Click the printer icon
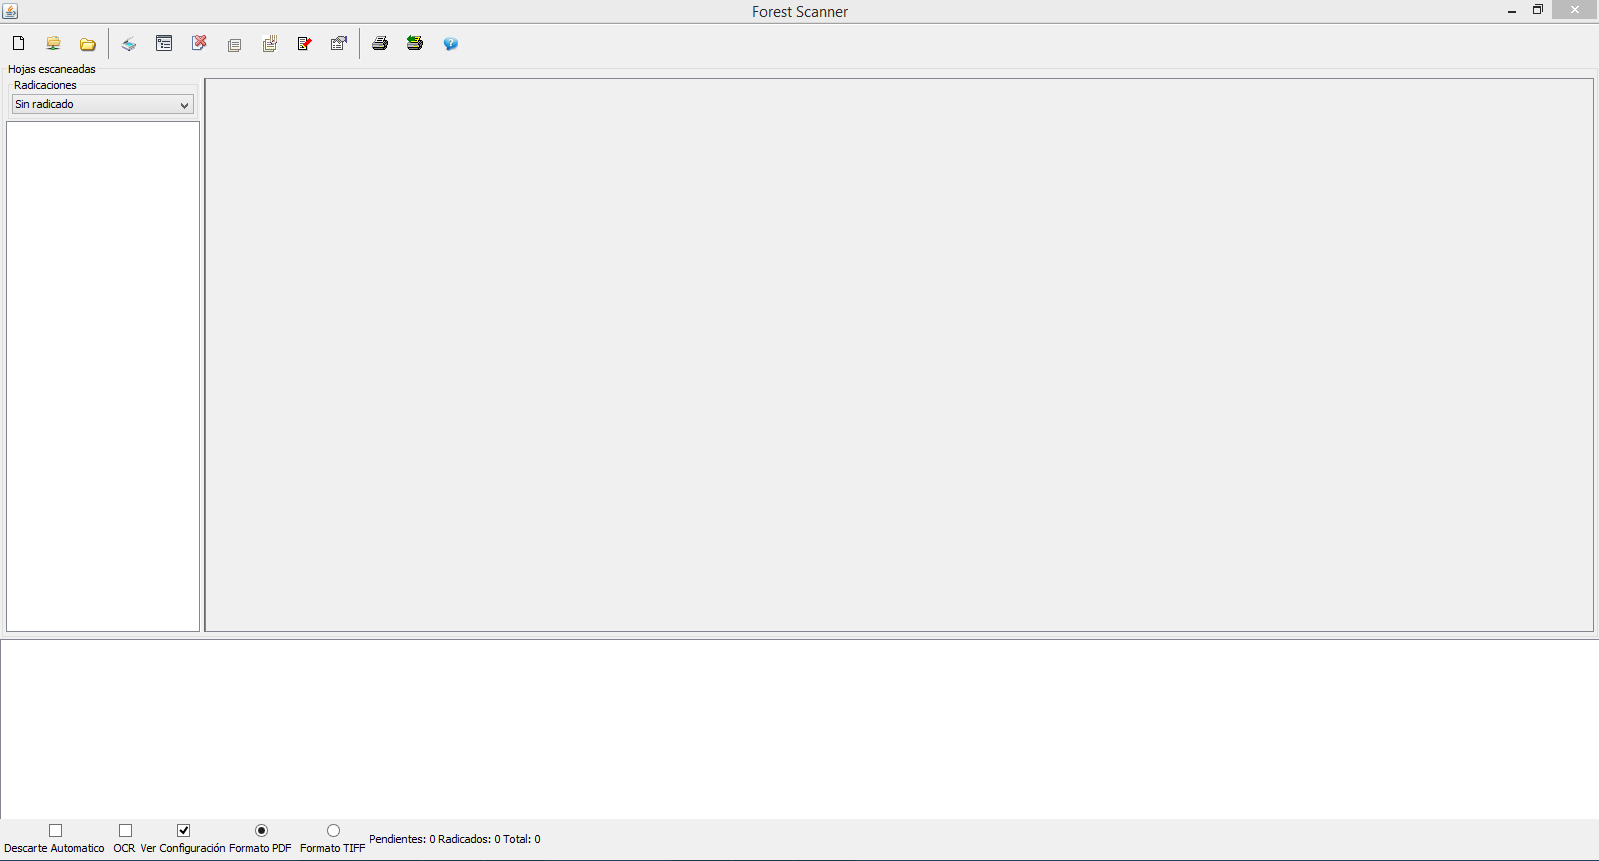Screen dimensions: 1599x861 (x=380, y=43)
